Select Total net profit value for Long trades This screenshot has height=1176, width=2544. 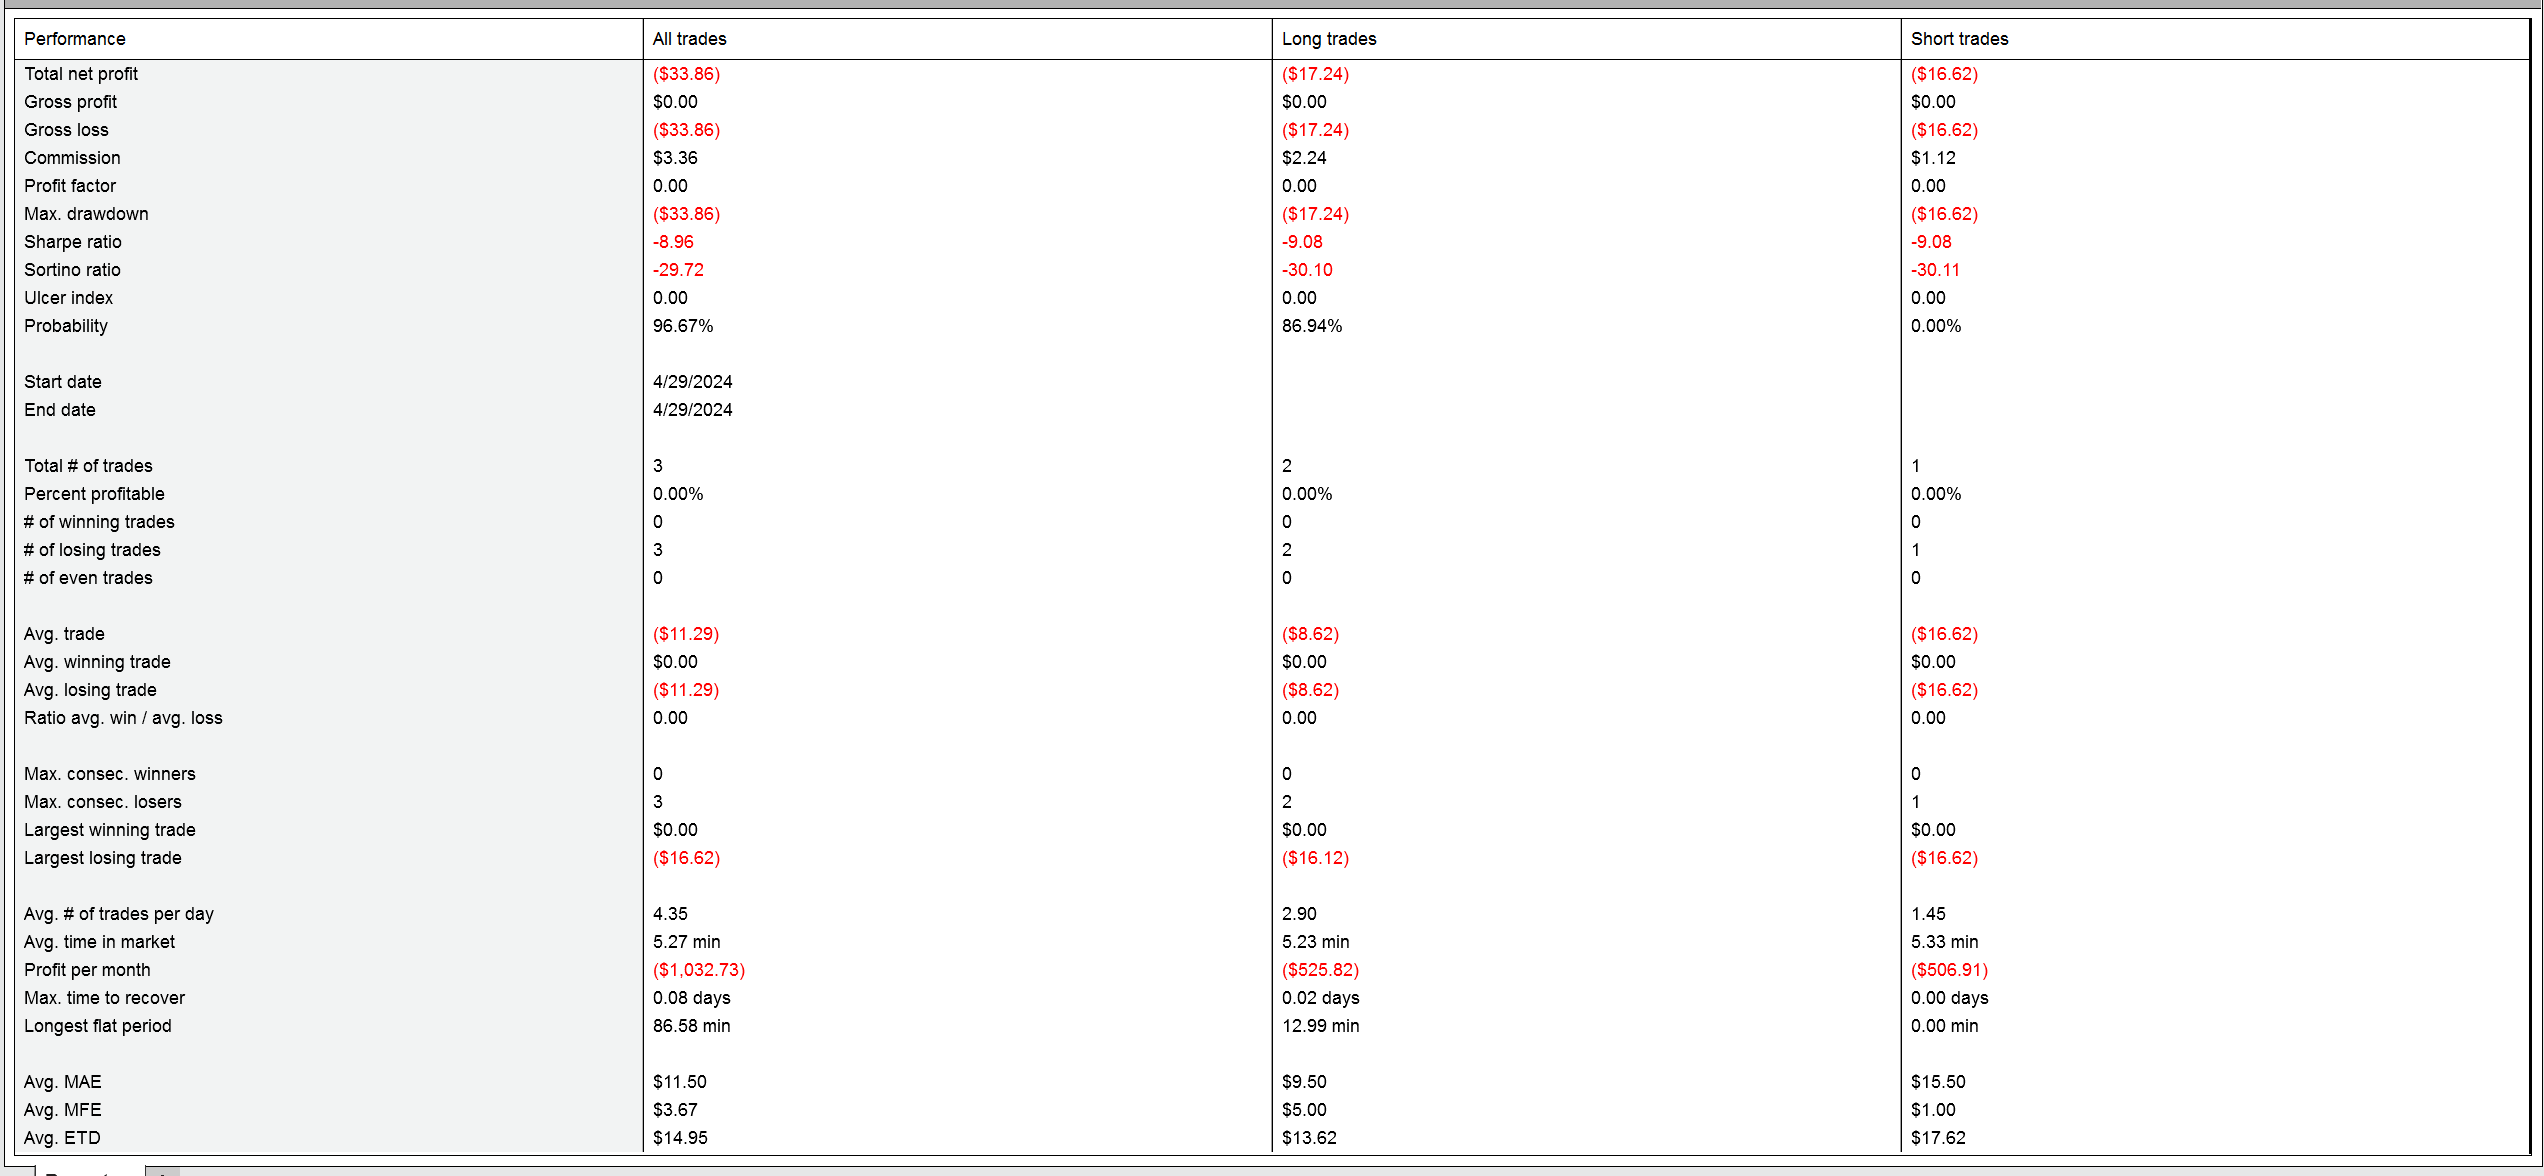[1315, 74]
